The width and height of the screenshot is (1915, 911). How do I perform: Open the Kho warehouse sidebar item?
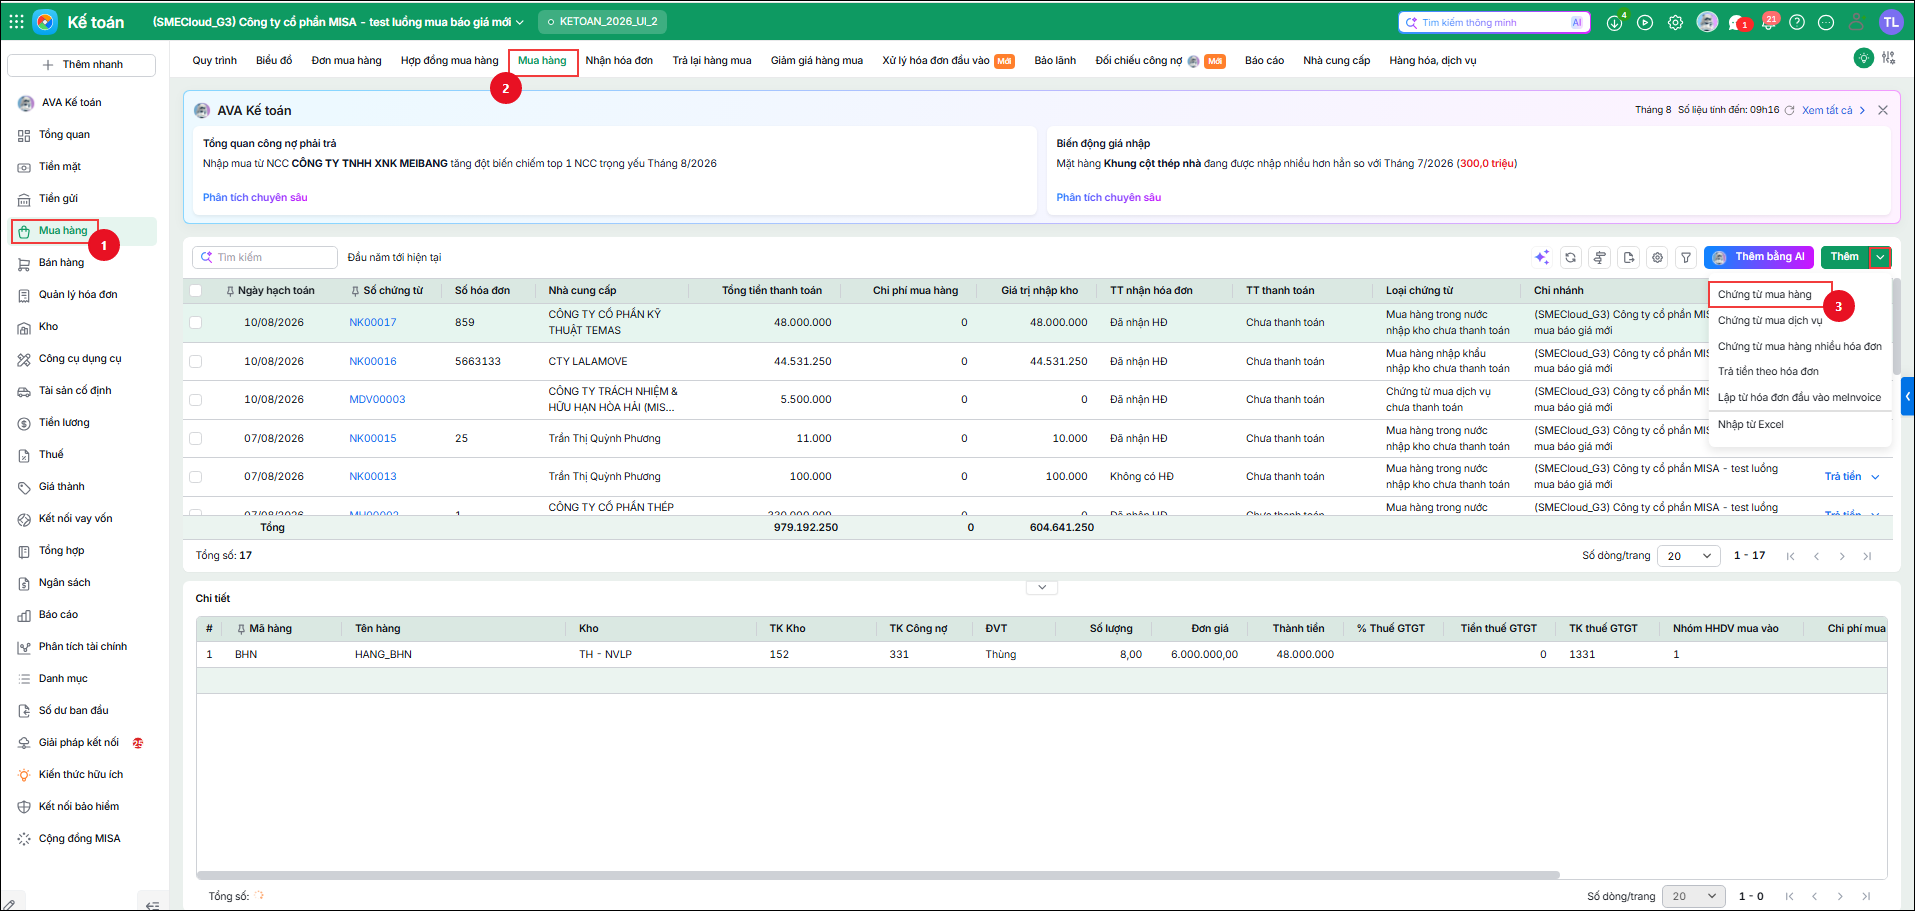click(x=48, y=327)
